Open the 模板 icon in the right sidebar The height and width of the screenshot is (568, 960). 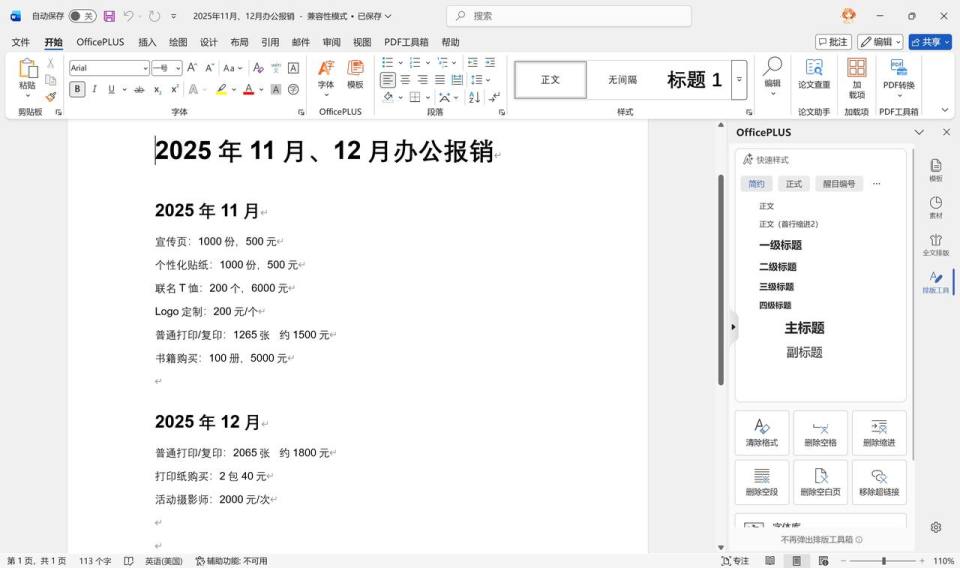point(936,170)
